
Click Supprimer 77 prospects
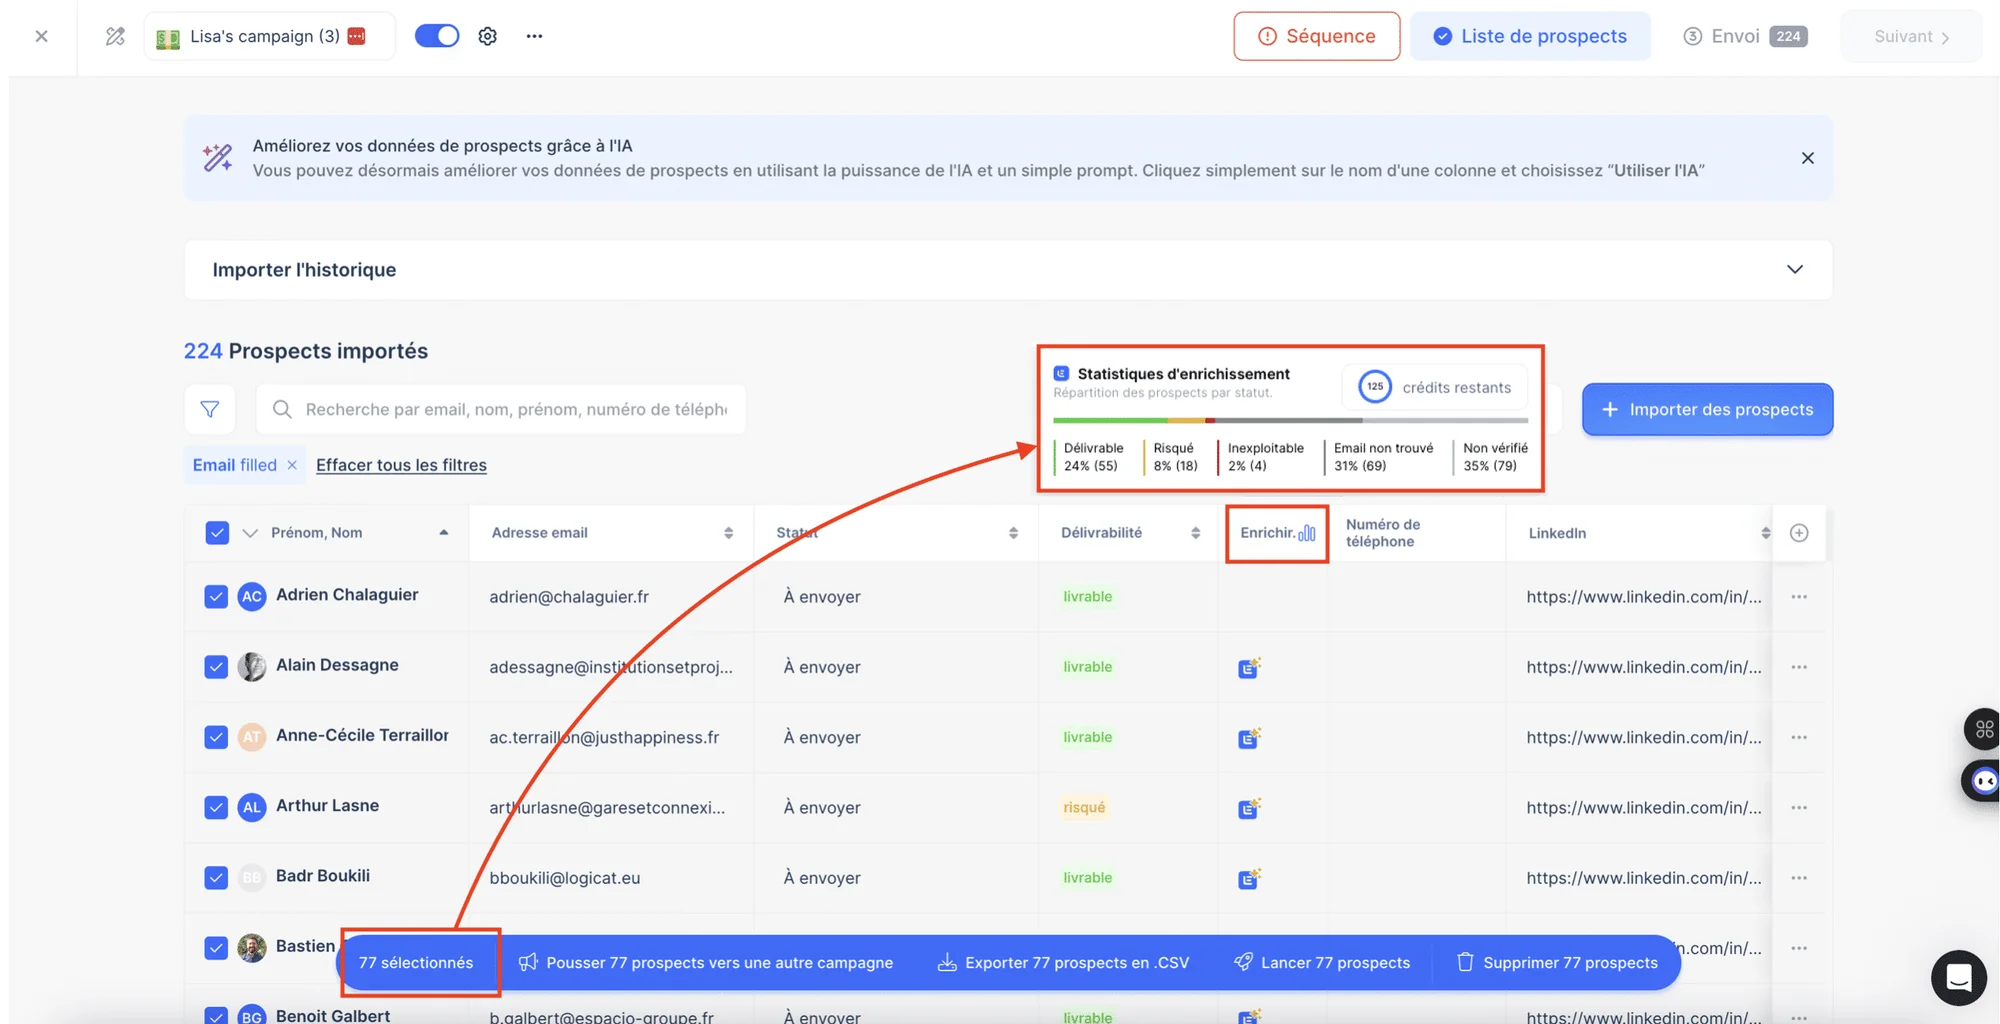[1557, 962]
